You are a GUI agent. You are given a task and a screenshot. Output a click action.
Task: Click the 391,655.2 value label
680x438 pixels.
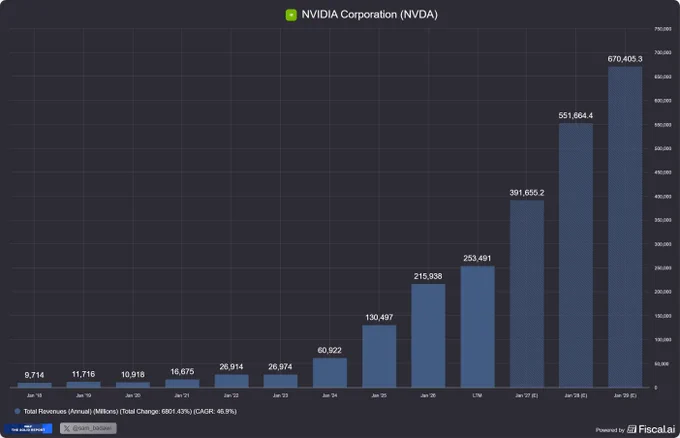(526, 193)
